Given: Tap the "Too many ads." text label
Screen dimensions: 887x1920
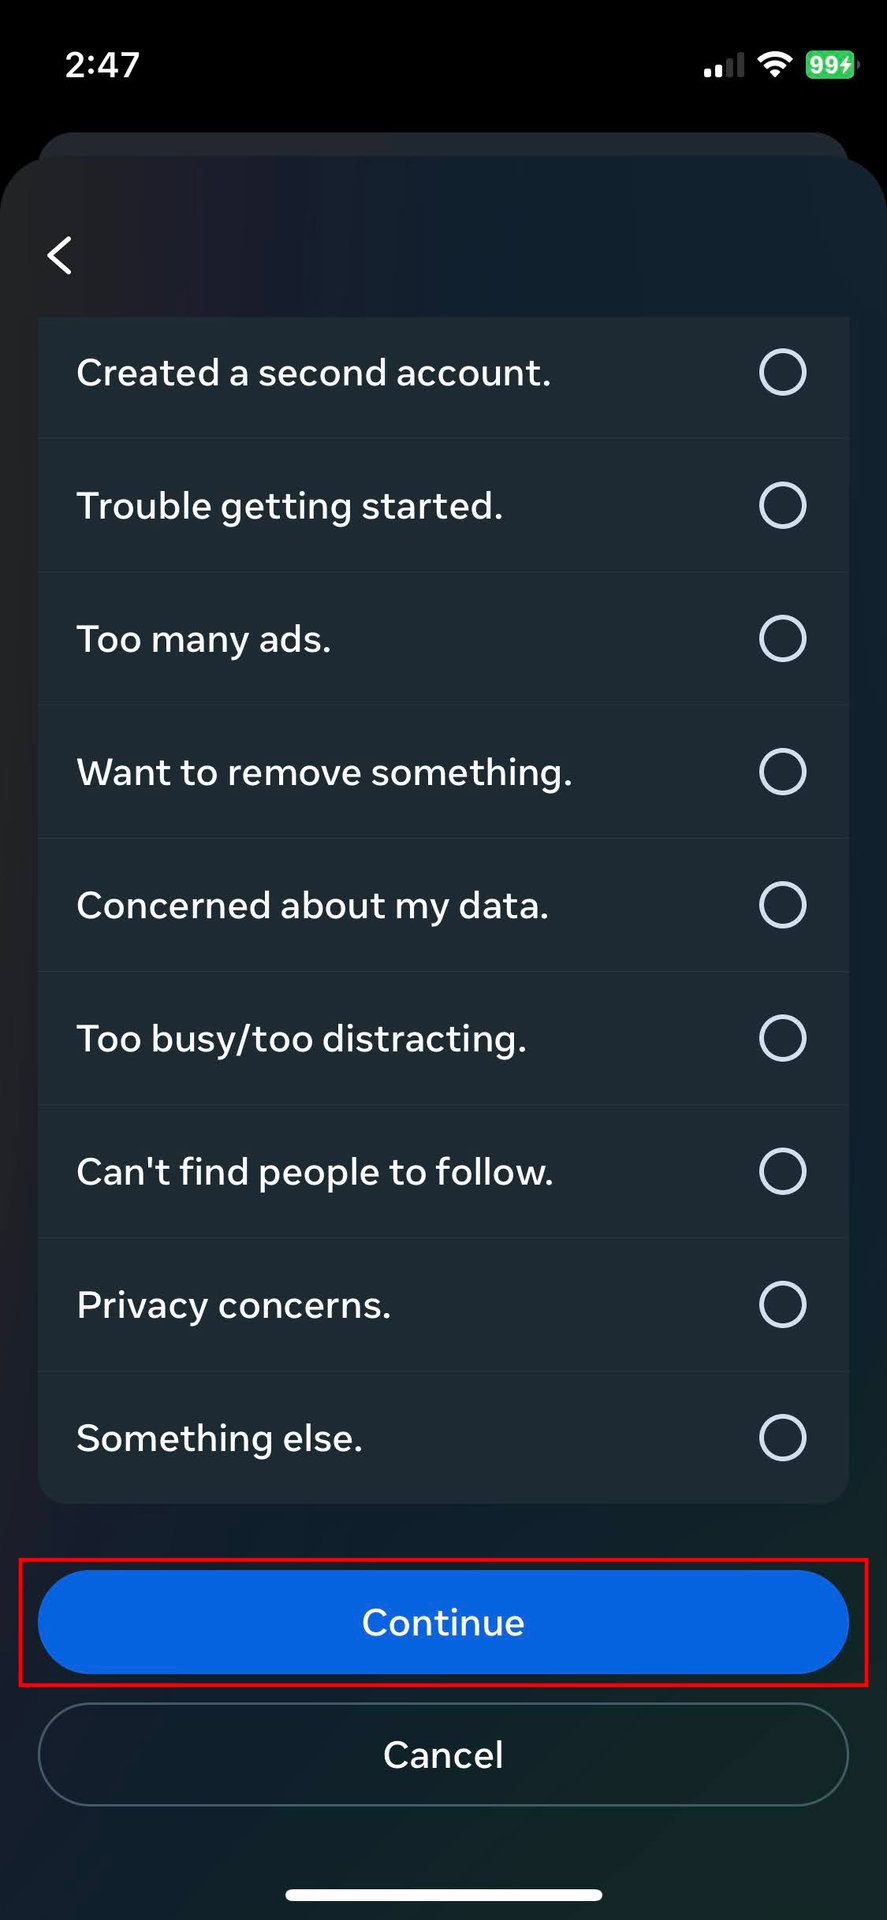Looking at the screenshot, I should coord(204,639).
